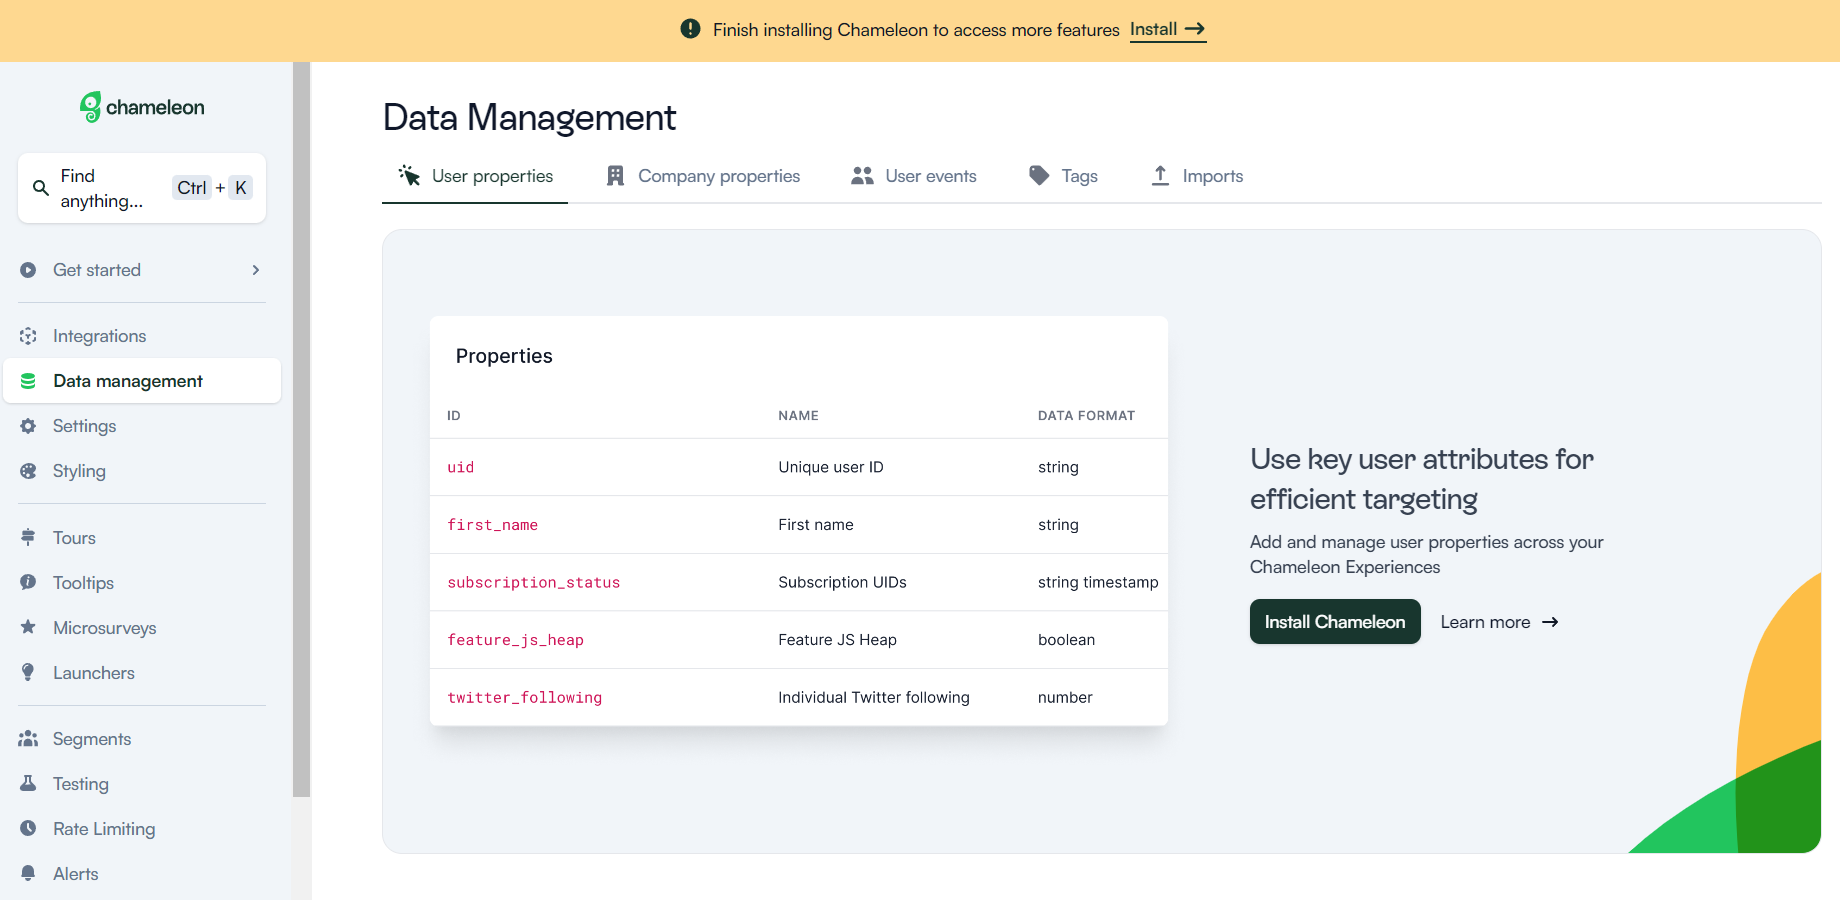Open Testing in the sidebar

[x=142, y=784]
